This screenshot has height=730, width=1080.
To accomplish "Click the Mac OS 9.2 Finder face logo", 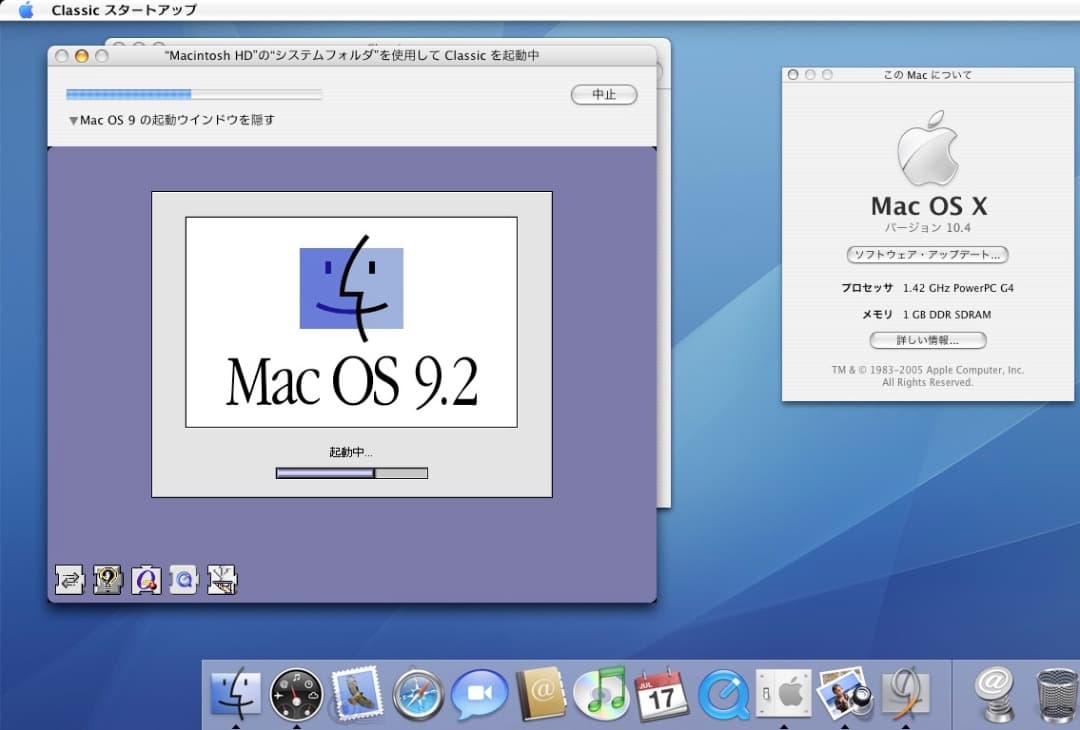I will [x=351, y=288].
